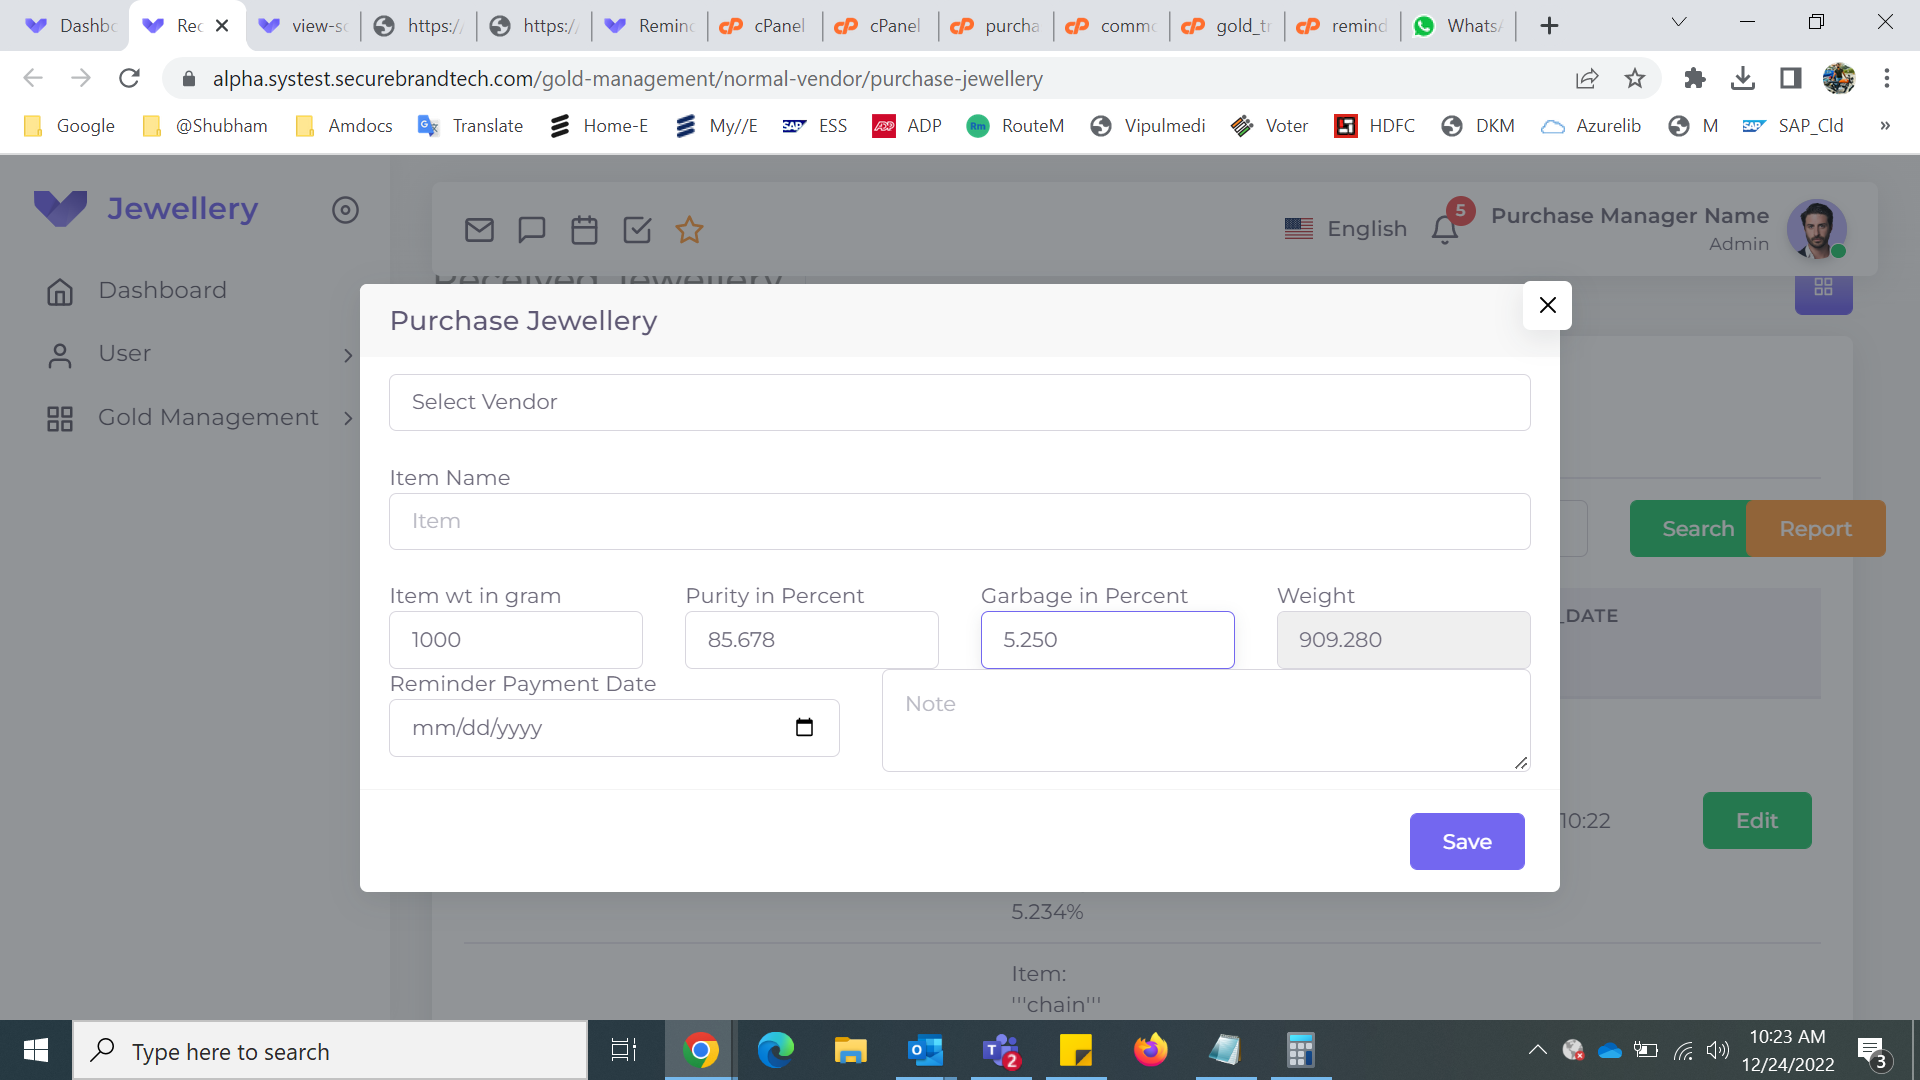Click the Purchase Manager profile avatar
1920x1080 pixels.
pos(1816,228)
